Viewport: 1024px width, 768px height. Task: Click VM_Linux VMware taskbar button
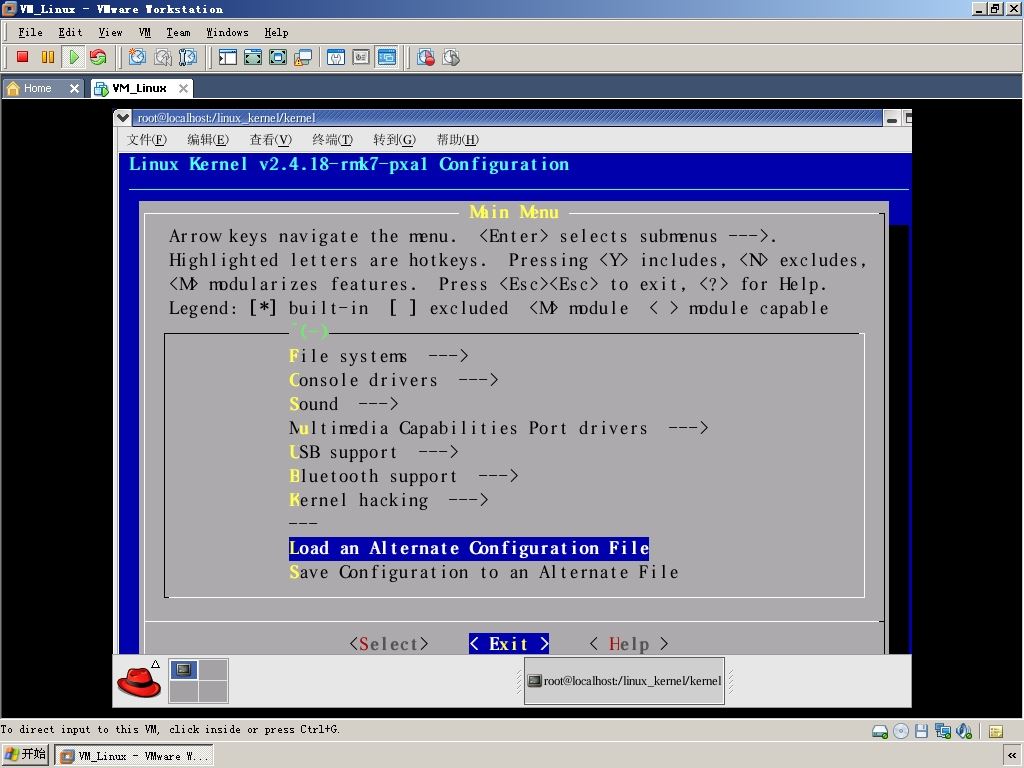coord(133,756)
